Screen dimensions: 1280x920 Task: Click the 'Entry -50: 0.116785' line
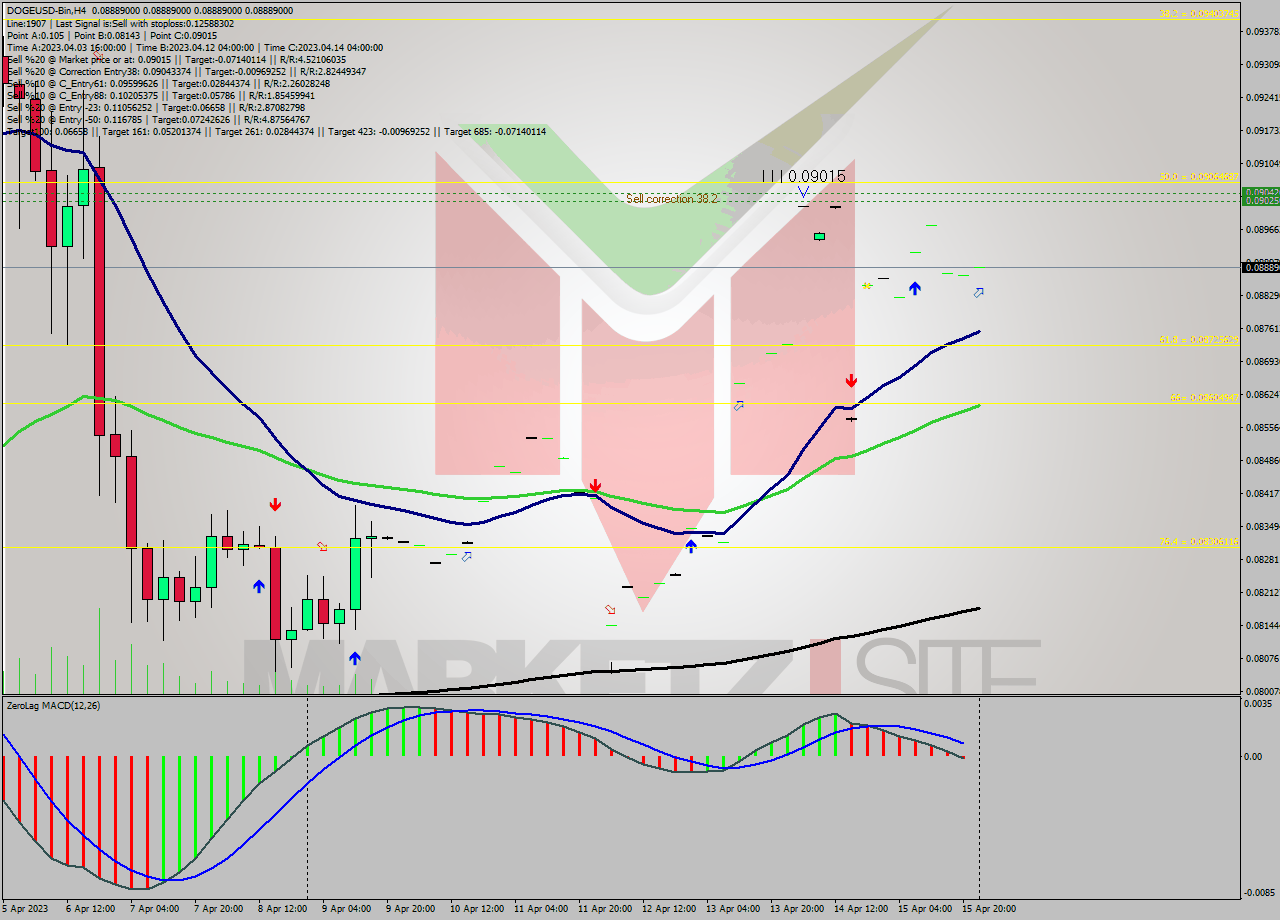click(x=158, y=119)
